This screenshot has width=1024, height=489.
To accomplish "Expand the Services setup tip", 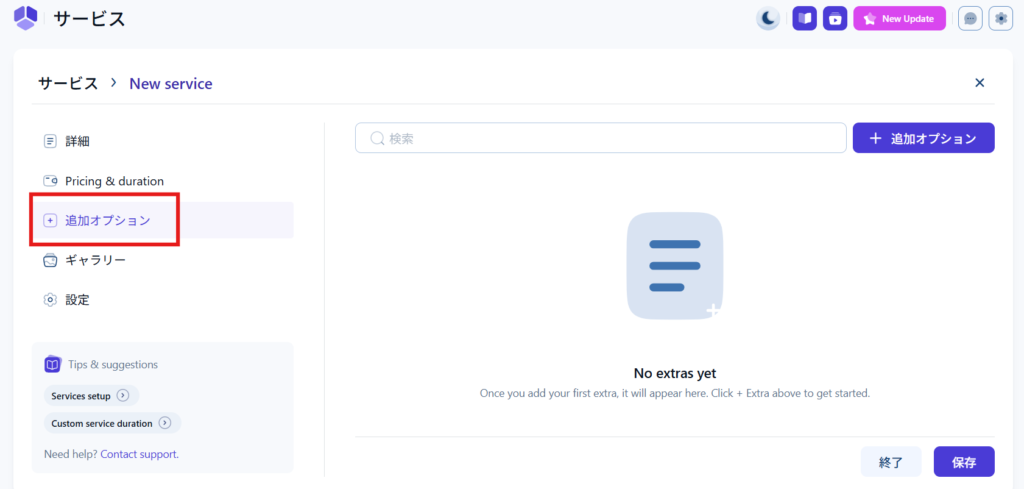I will [x=91, y=396].
